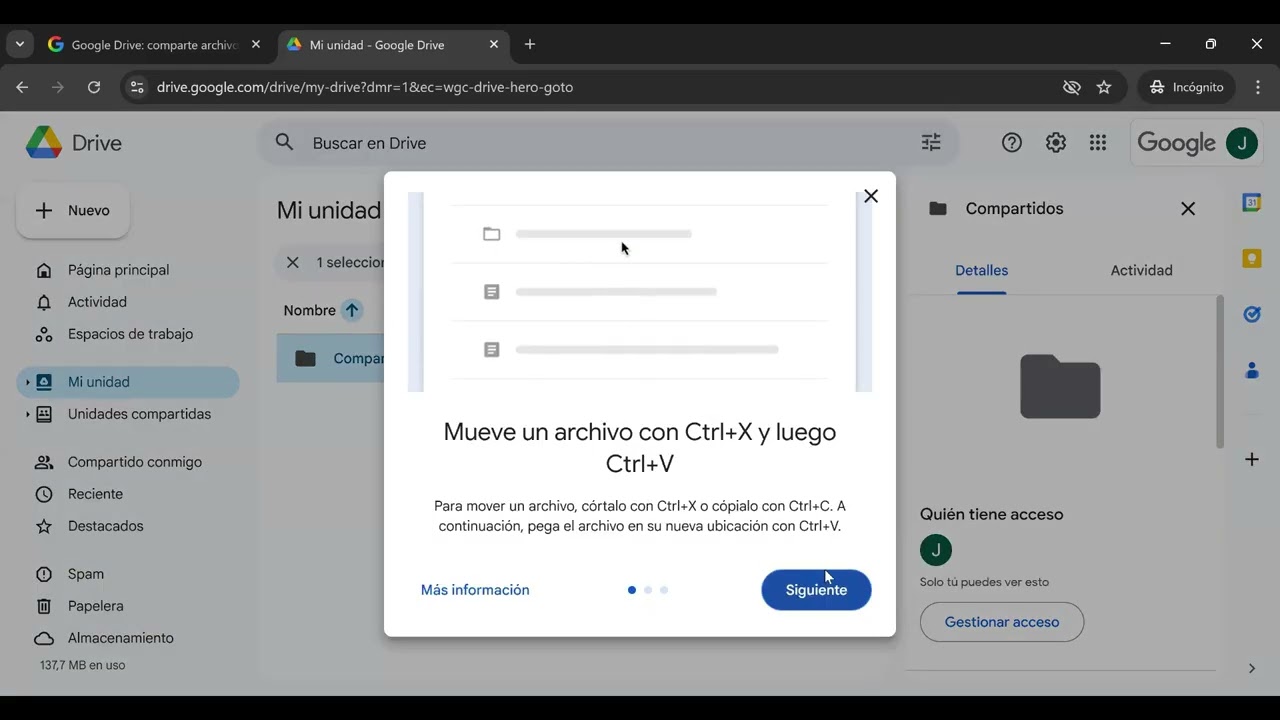
Task: Select the third dialog page dot
Action: coord(664,590)
